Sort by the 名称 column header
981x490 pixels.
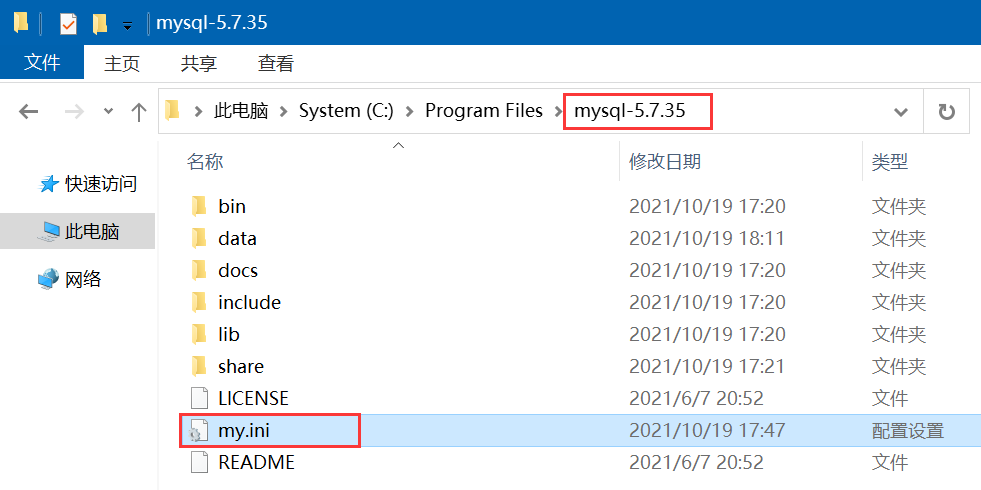205,162
